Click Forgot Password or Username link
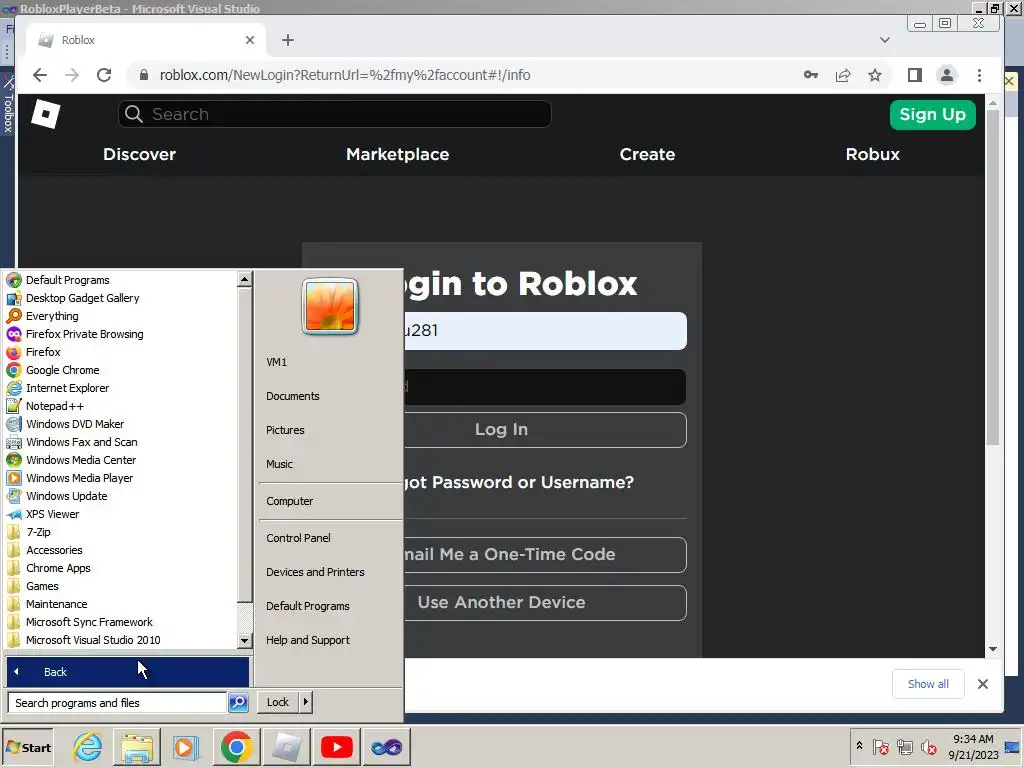The height and width of the screenshot is (768, 1024). [519, 483]
